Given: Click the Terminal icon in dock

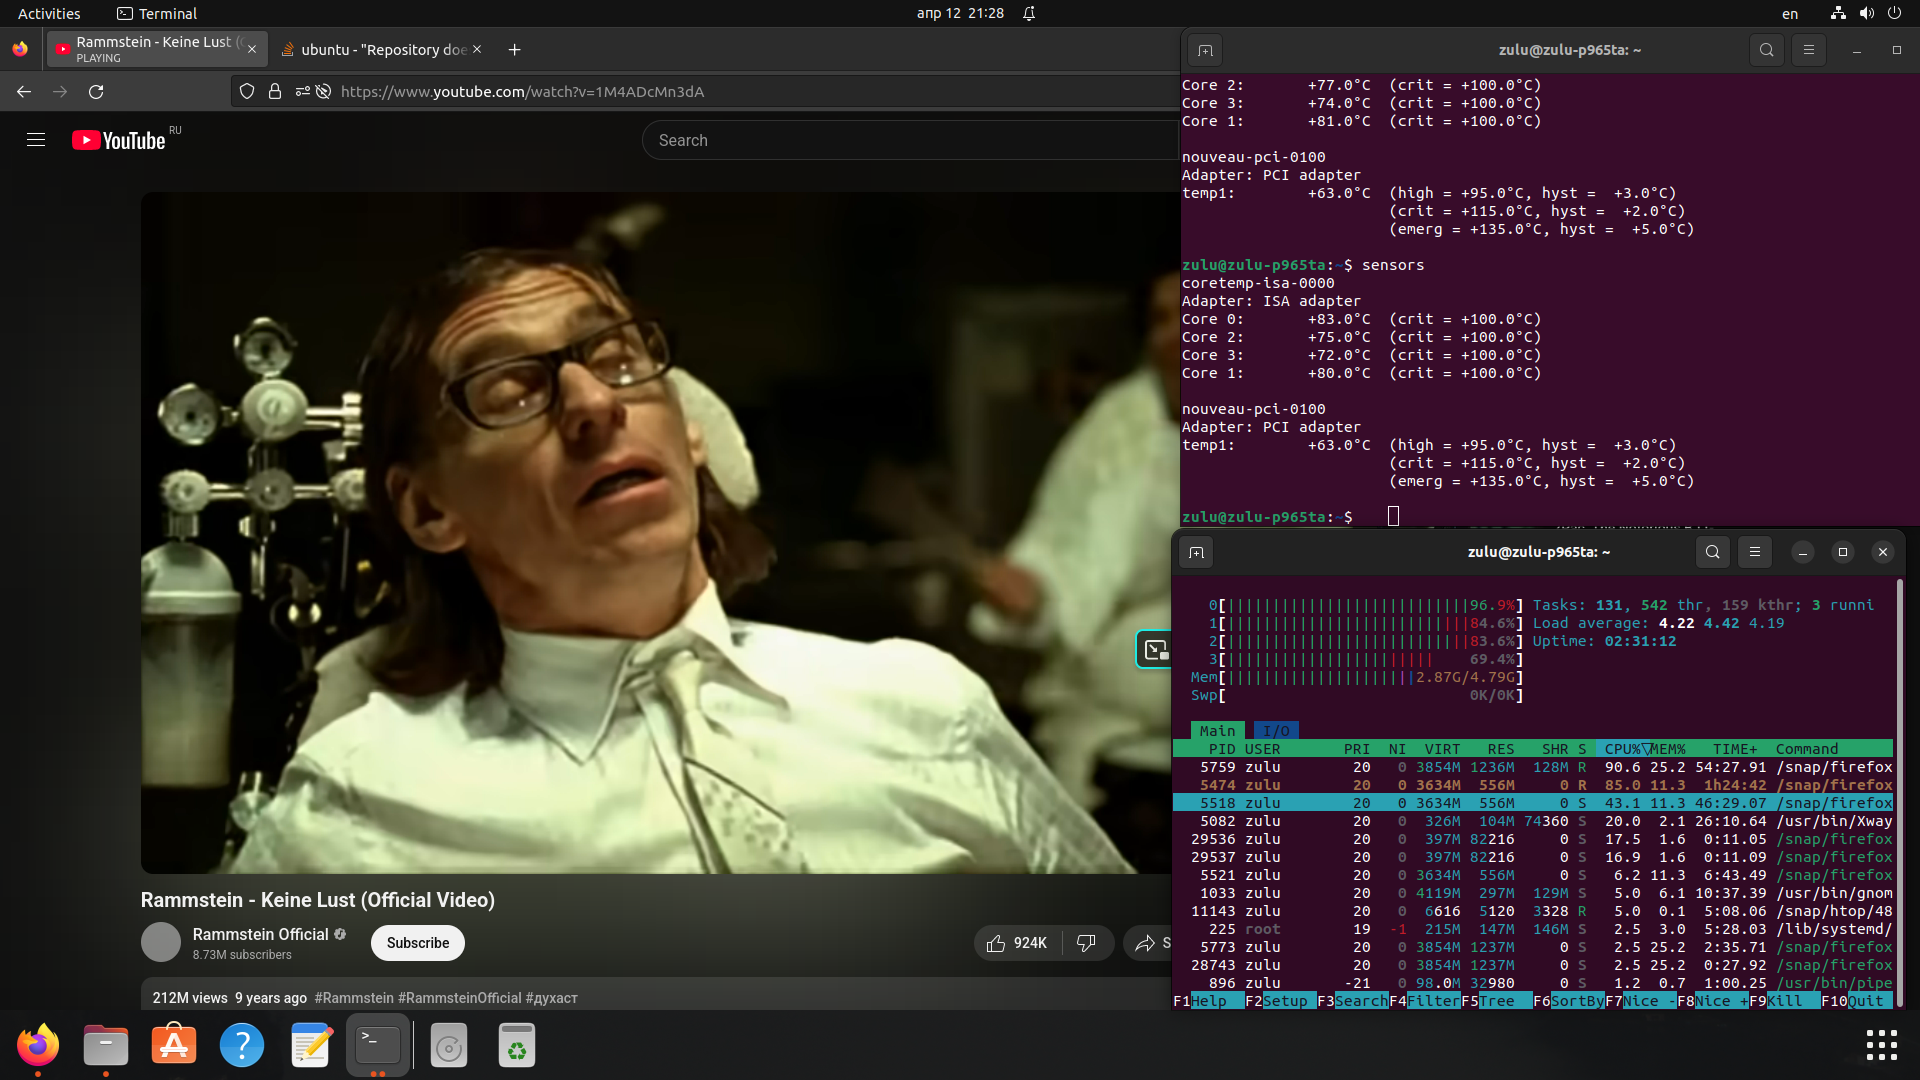Looking at the screenshot, I should point(378,1045).
